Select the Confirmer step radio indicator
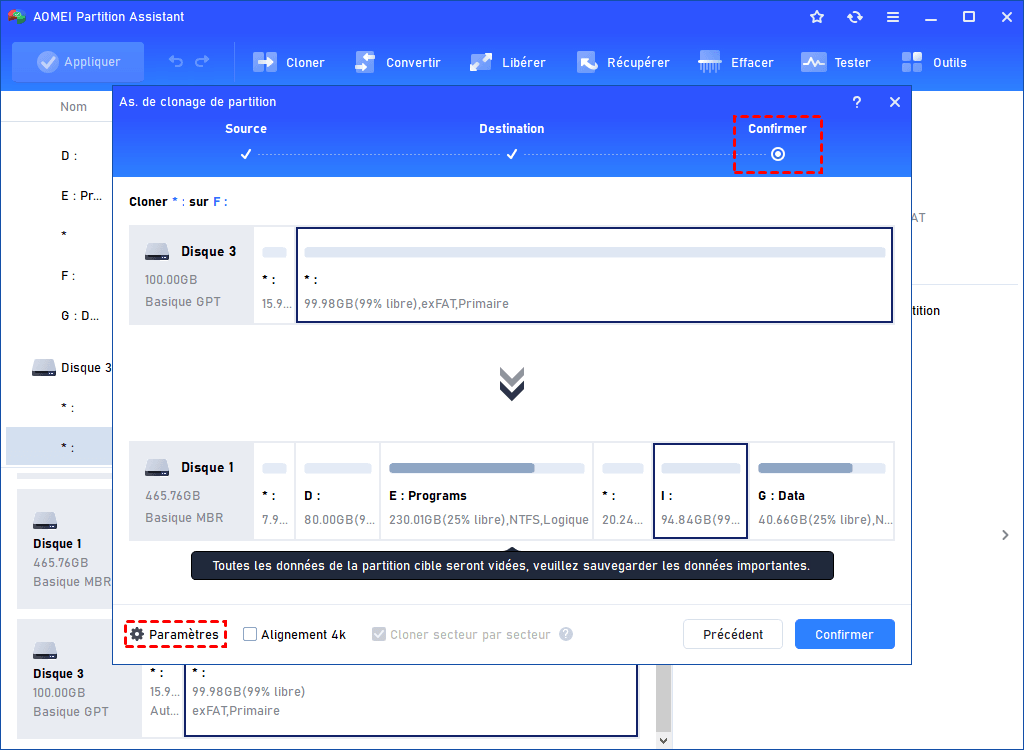 pos(778,154)
